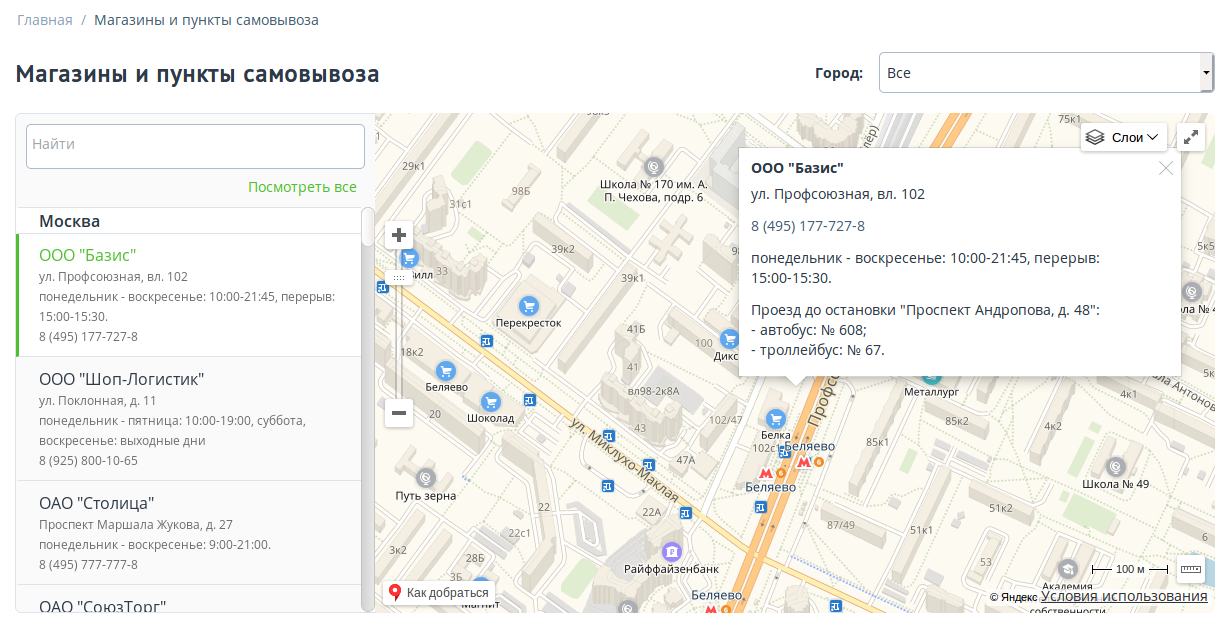
Task: Click the map zoom slider handle
Action: [399, 277]
